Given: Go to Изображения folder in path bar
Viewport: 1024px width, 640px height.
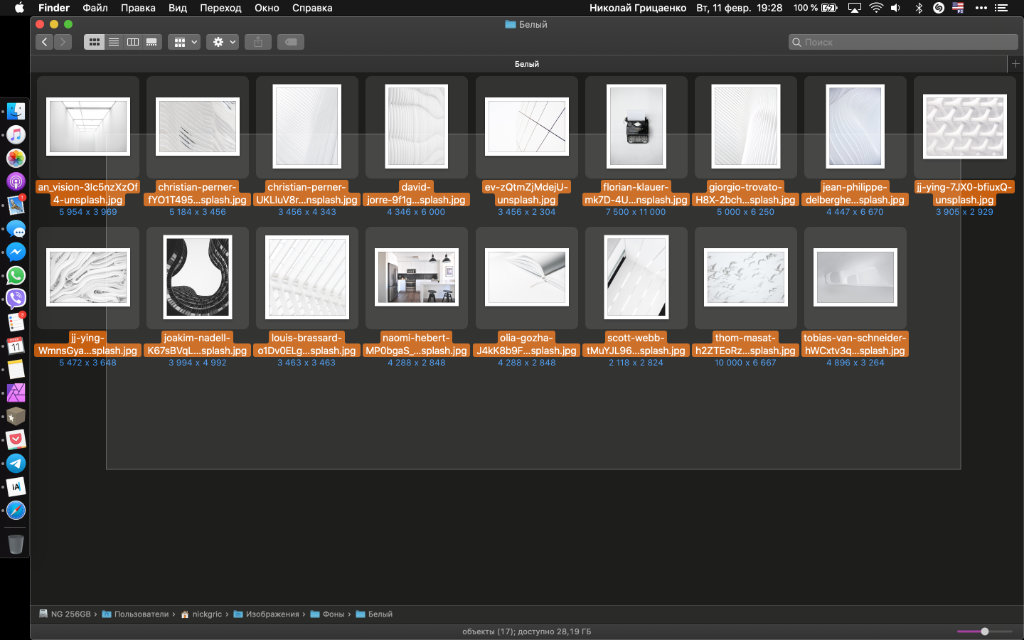Looking at the screenshot, I should [272, 614].
